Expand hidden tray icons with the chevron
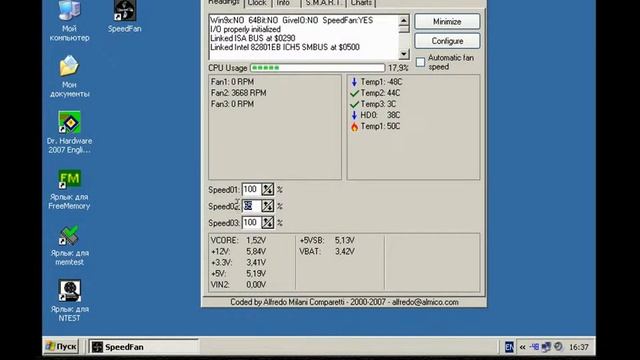This screenshot has height=360, width=640. point(522,347)
